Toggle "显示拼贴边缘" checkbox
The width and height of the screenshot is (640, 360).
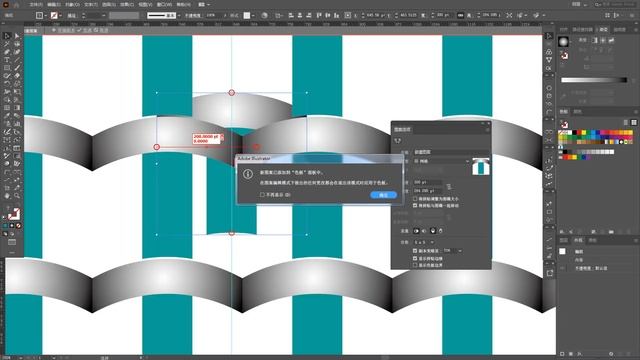tap(415, 258)
